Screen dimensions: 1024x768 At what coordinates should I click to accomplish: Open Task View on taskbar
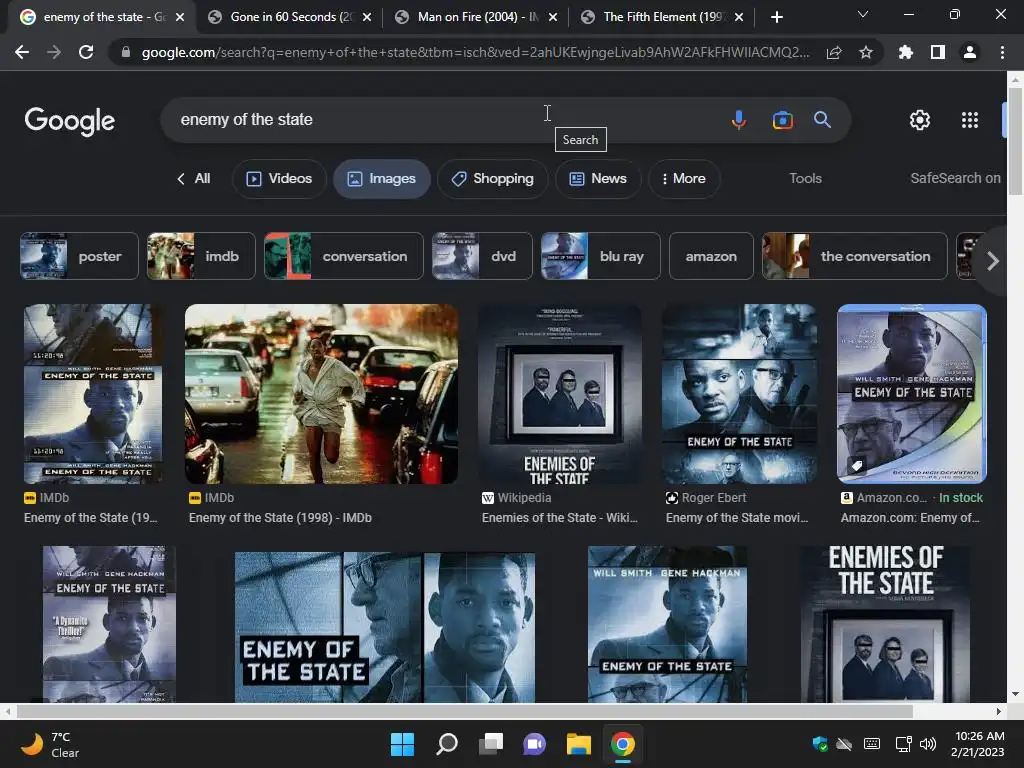click(490, 744)
